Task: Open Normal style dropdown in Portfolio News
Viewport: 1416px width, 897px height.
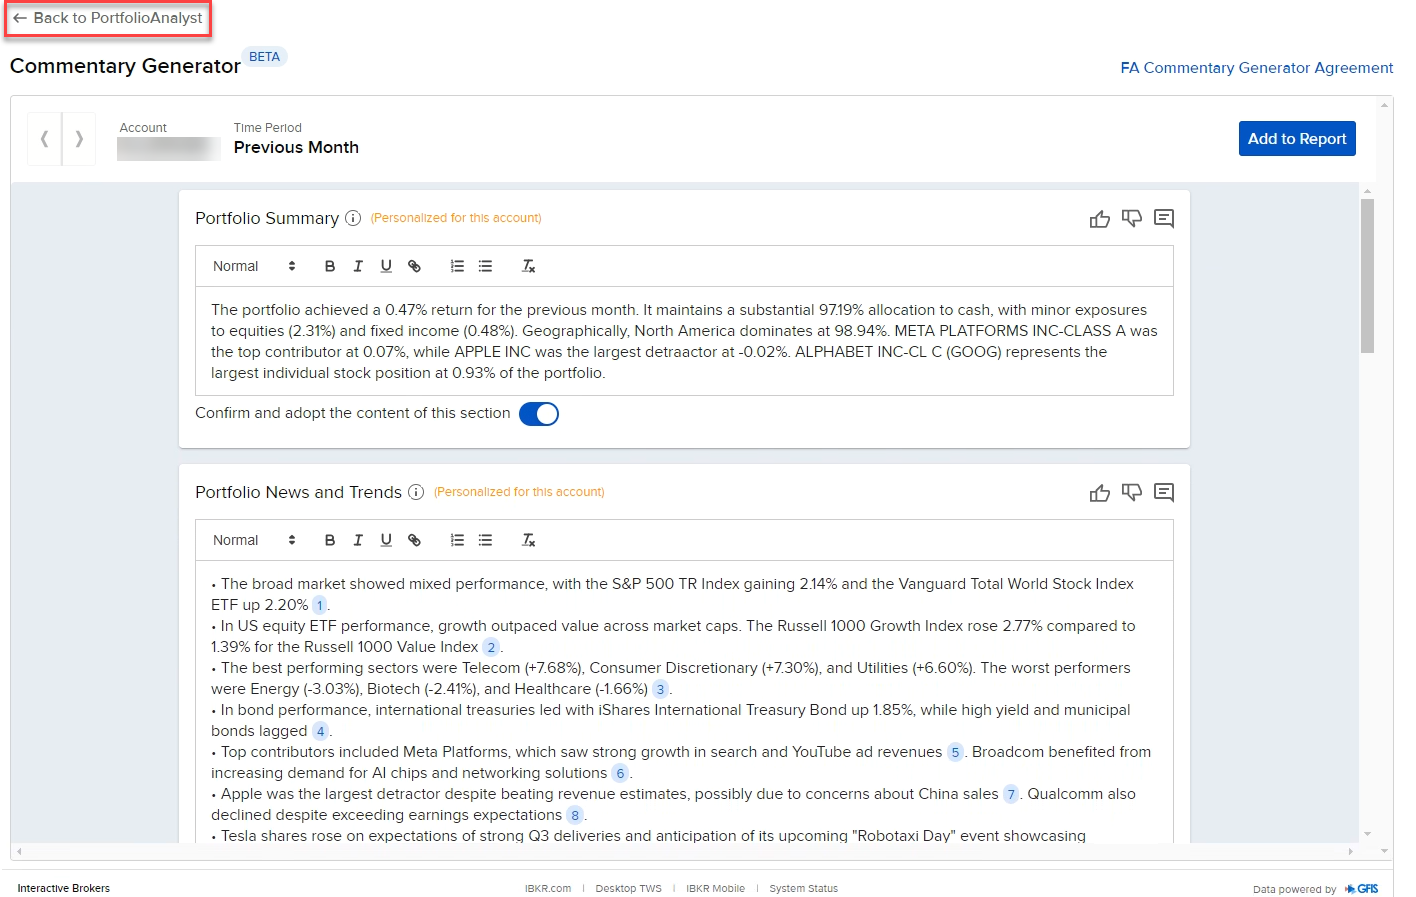Action: tap(254, 540)
